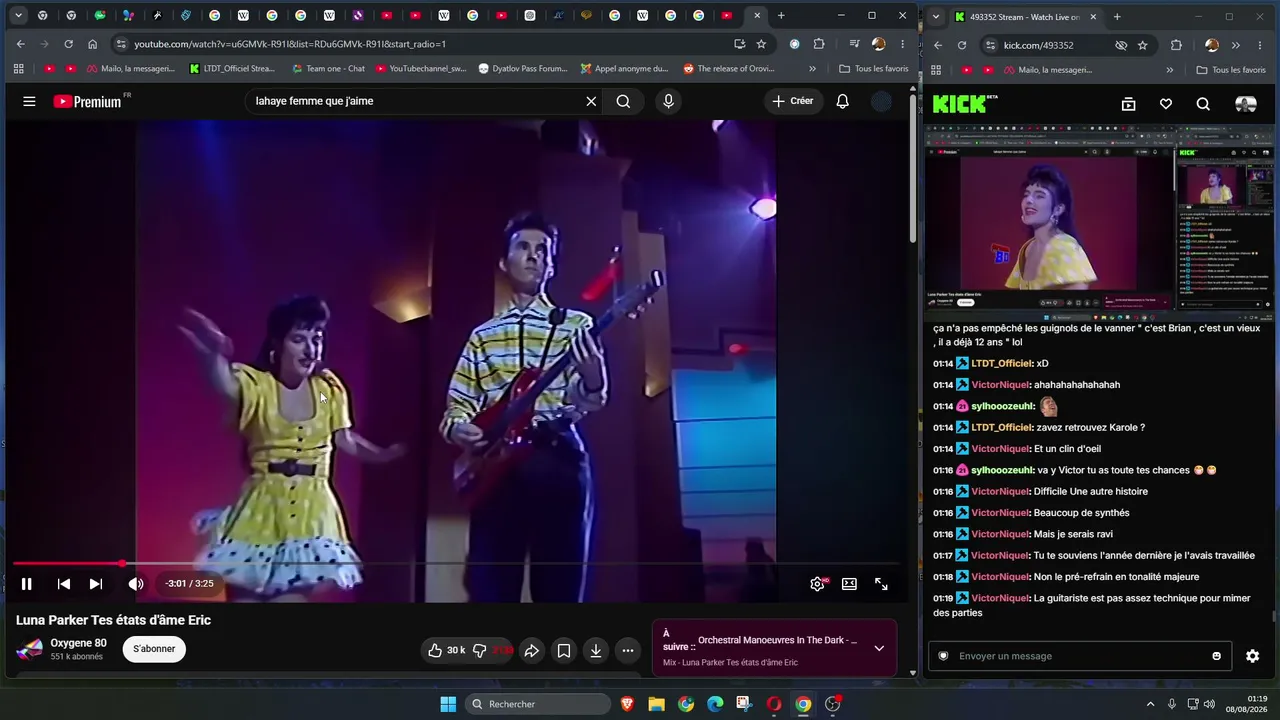The image size is (1280, 720).
Task: Open 'Appel anonyme du...' bookmark
Action: coord(624,69)
